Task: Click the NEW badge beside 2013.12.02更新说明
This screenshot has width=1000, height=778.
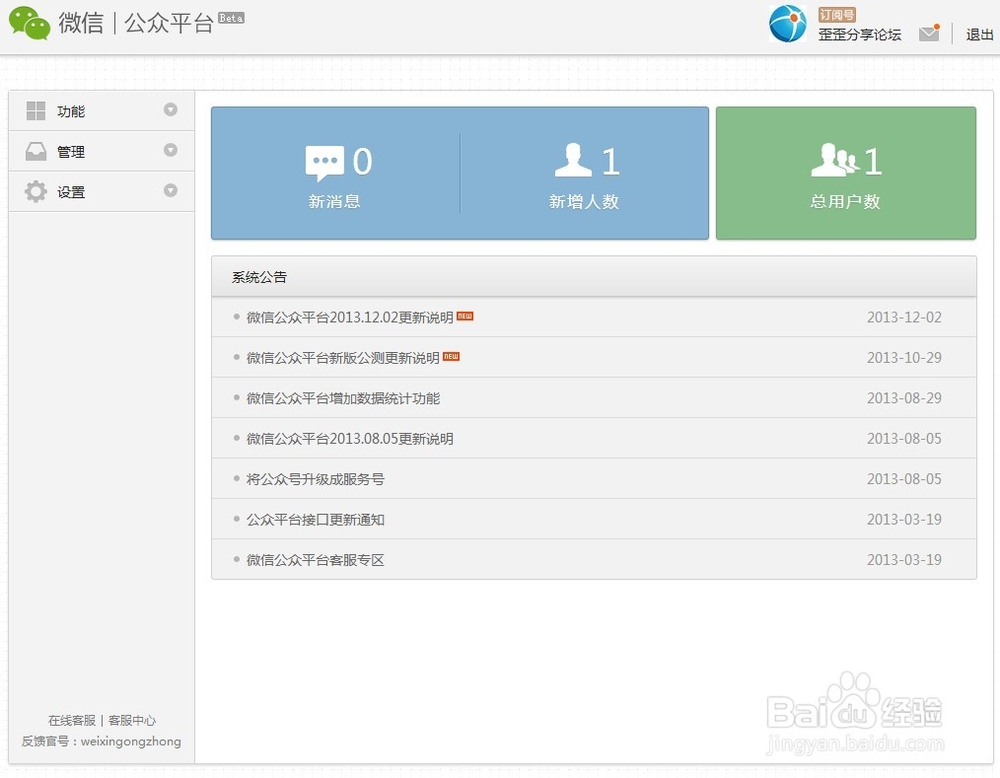Action: click(x=465, y=316)
